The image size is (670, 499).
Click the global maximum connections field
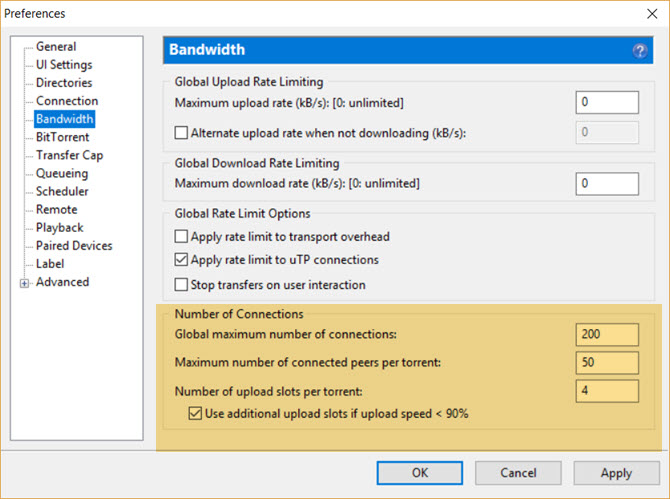pos(607,334)
